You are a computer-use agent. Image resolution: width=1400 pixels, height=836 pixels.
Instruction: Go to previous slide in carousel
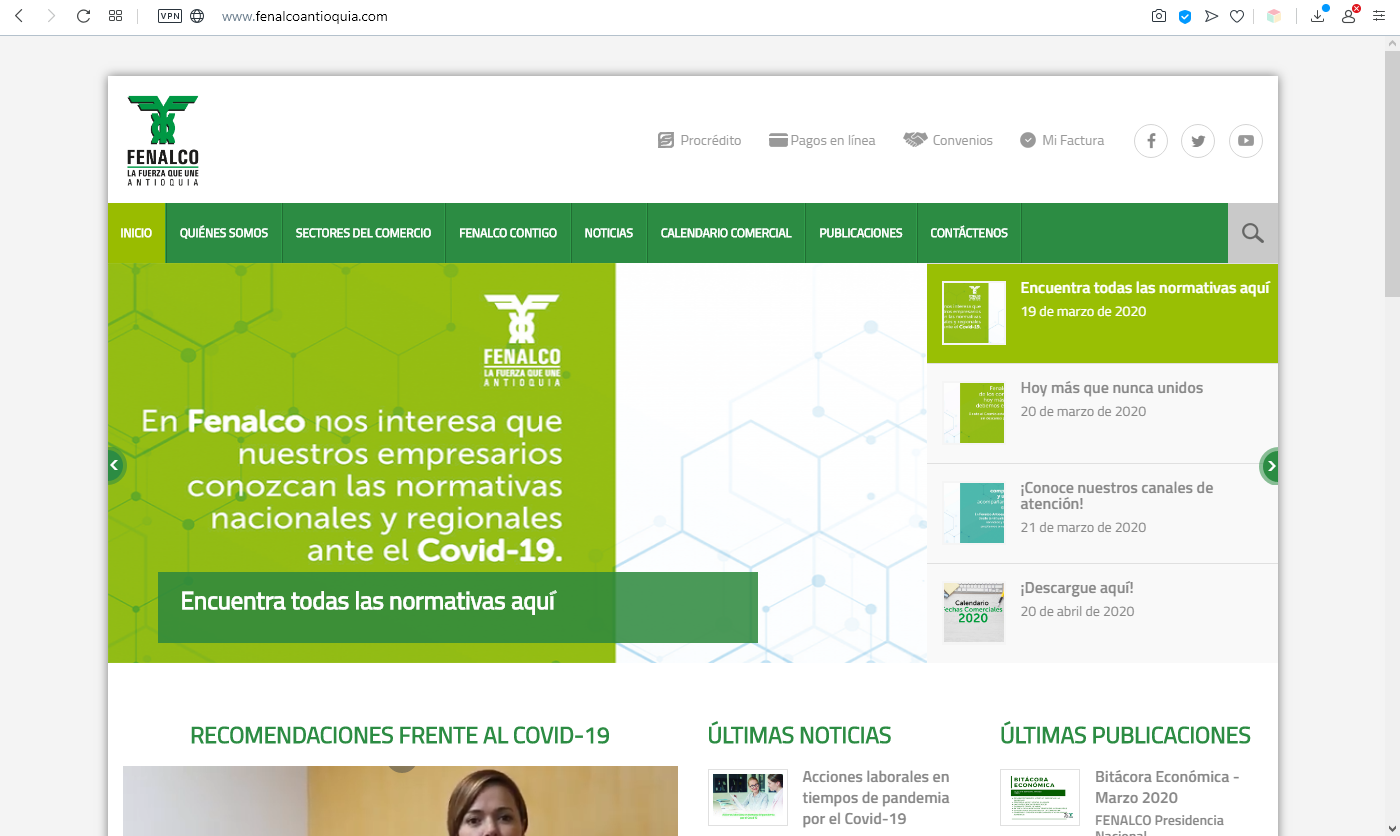click(x=115, y=465)
